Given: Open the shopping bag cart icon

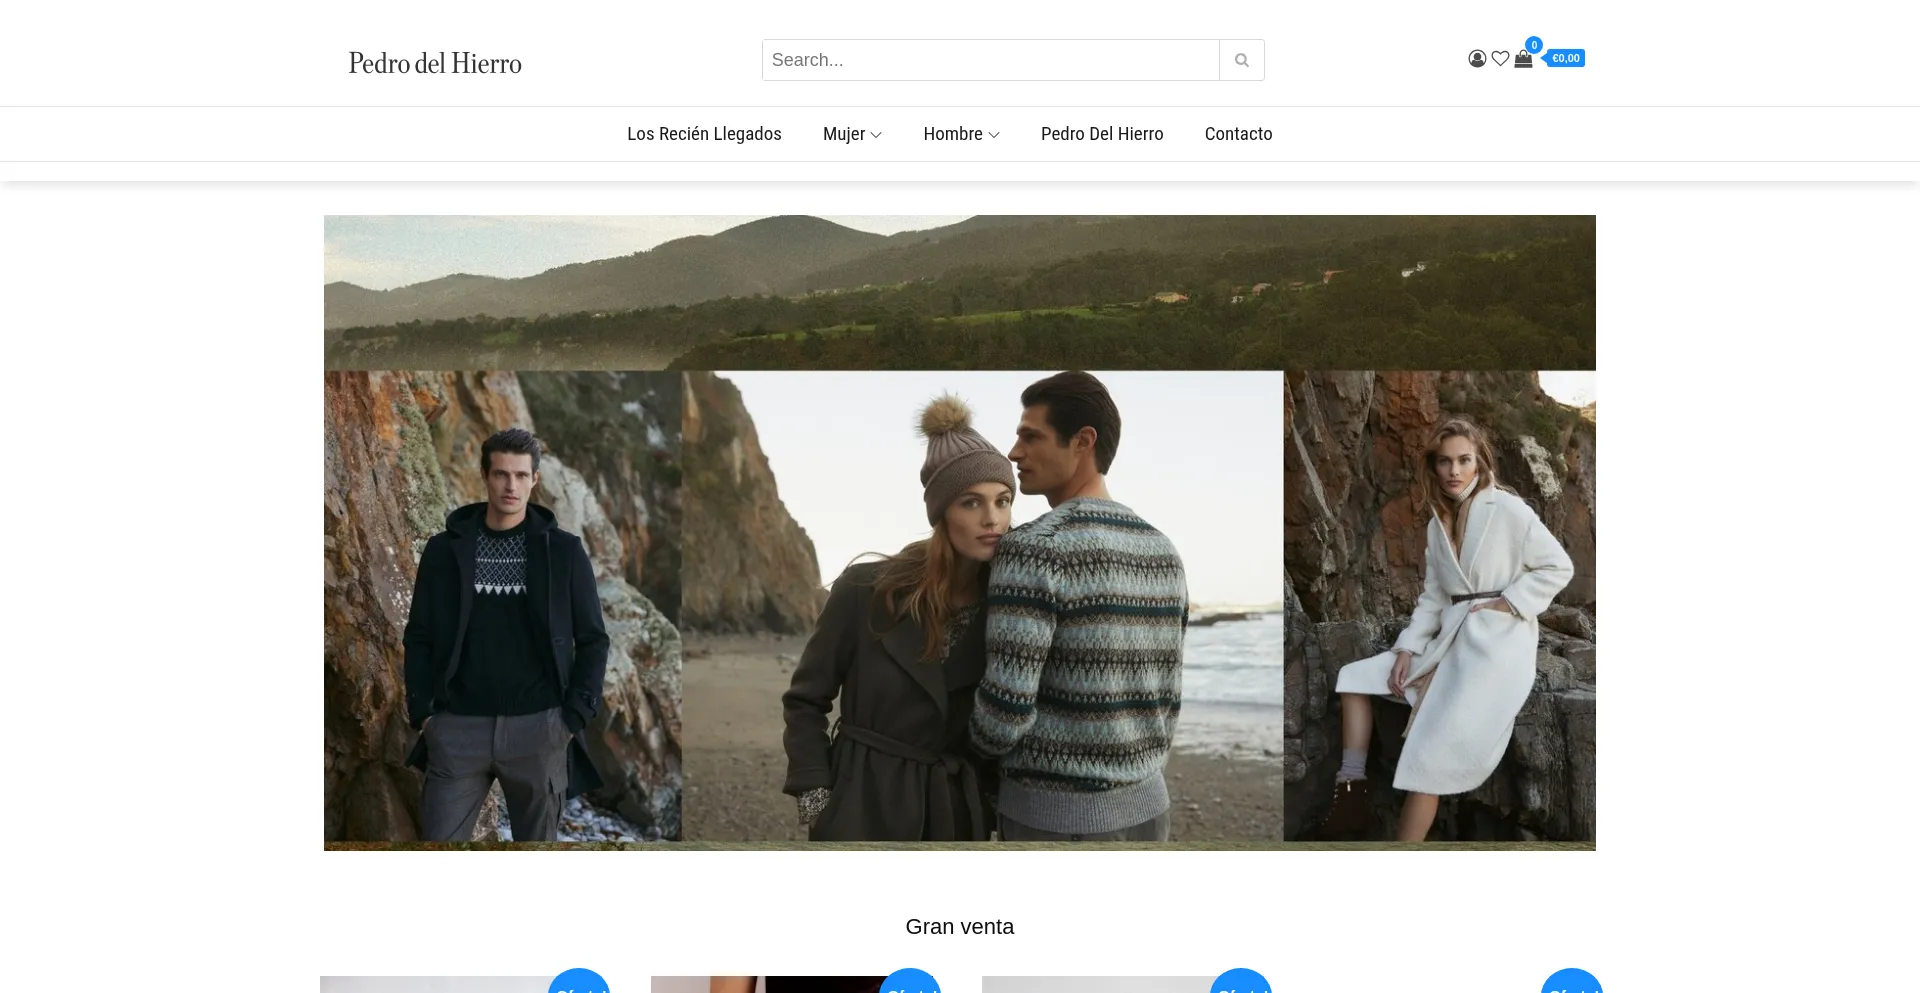Looking at the screenshot, I should click(x=1523, y=60).
